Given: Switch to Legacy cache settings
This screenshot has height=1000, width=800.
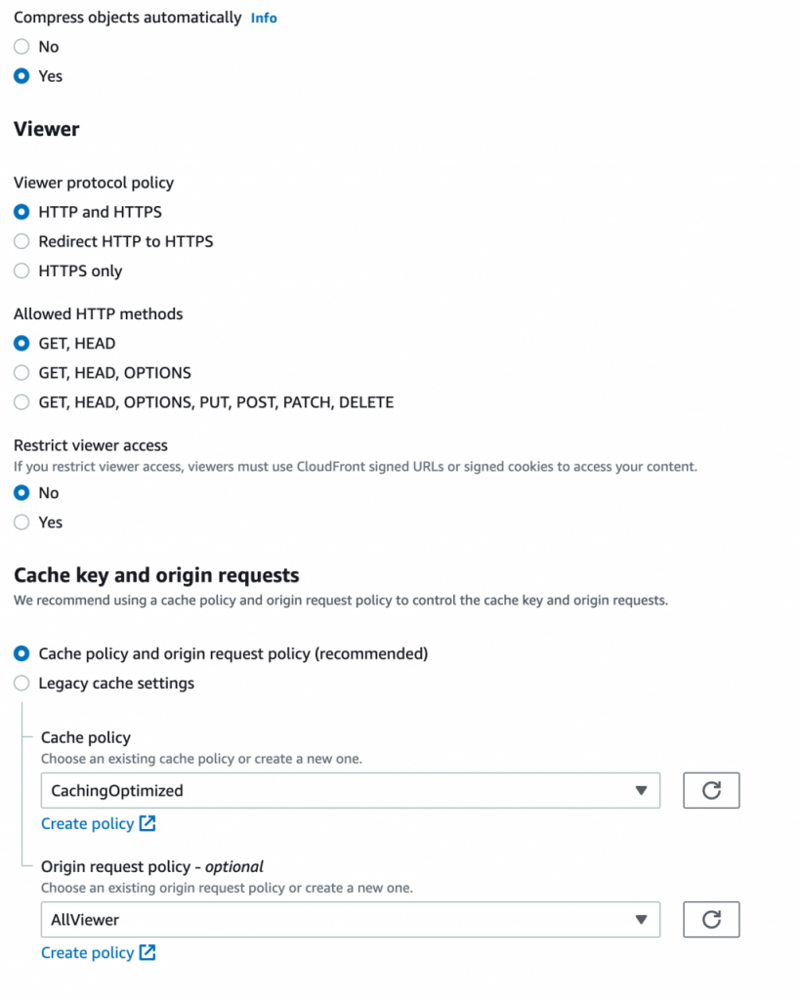Looking at the screenshot, I should [22, 683].
